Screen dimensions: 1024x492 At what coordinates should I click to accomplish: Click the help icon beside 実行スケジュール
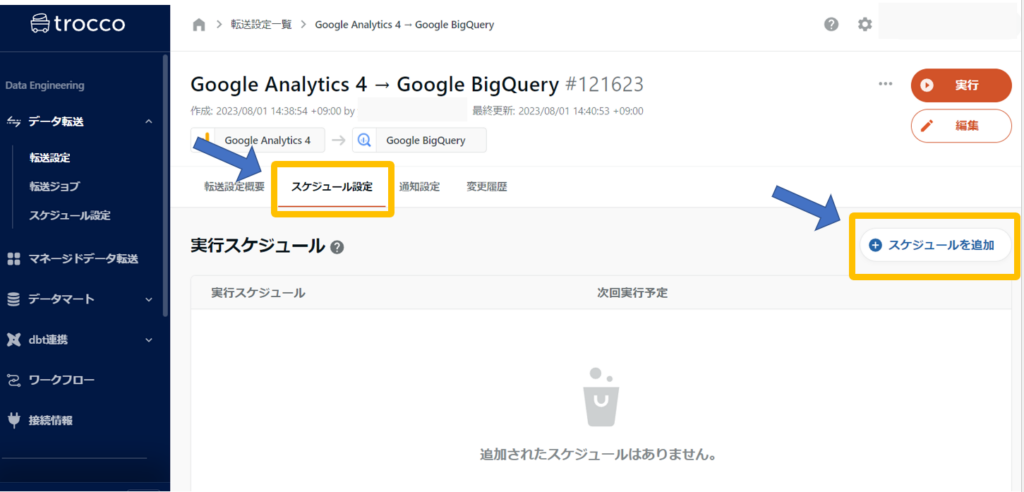(x=337, y=247)
